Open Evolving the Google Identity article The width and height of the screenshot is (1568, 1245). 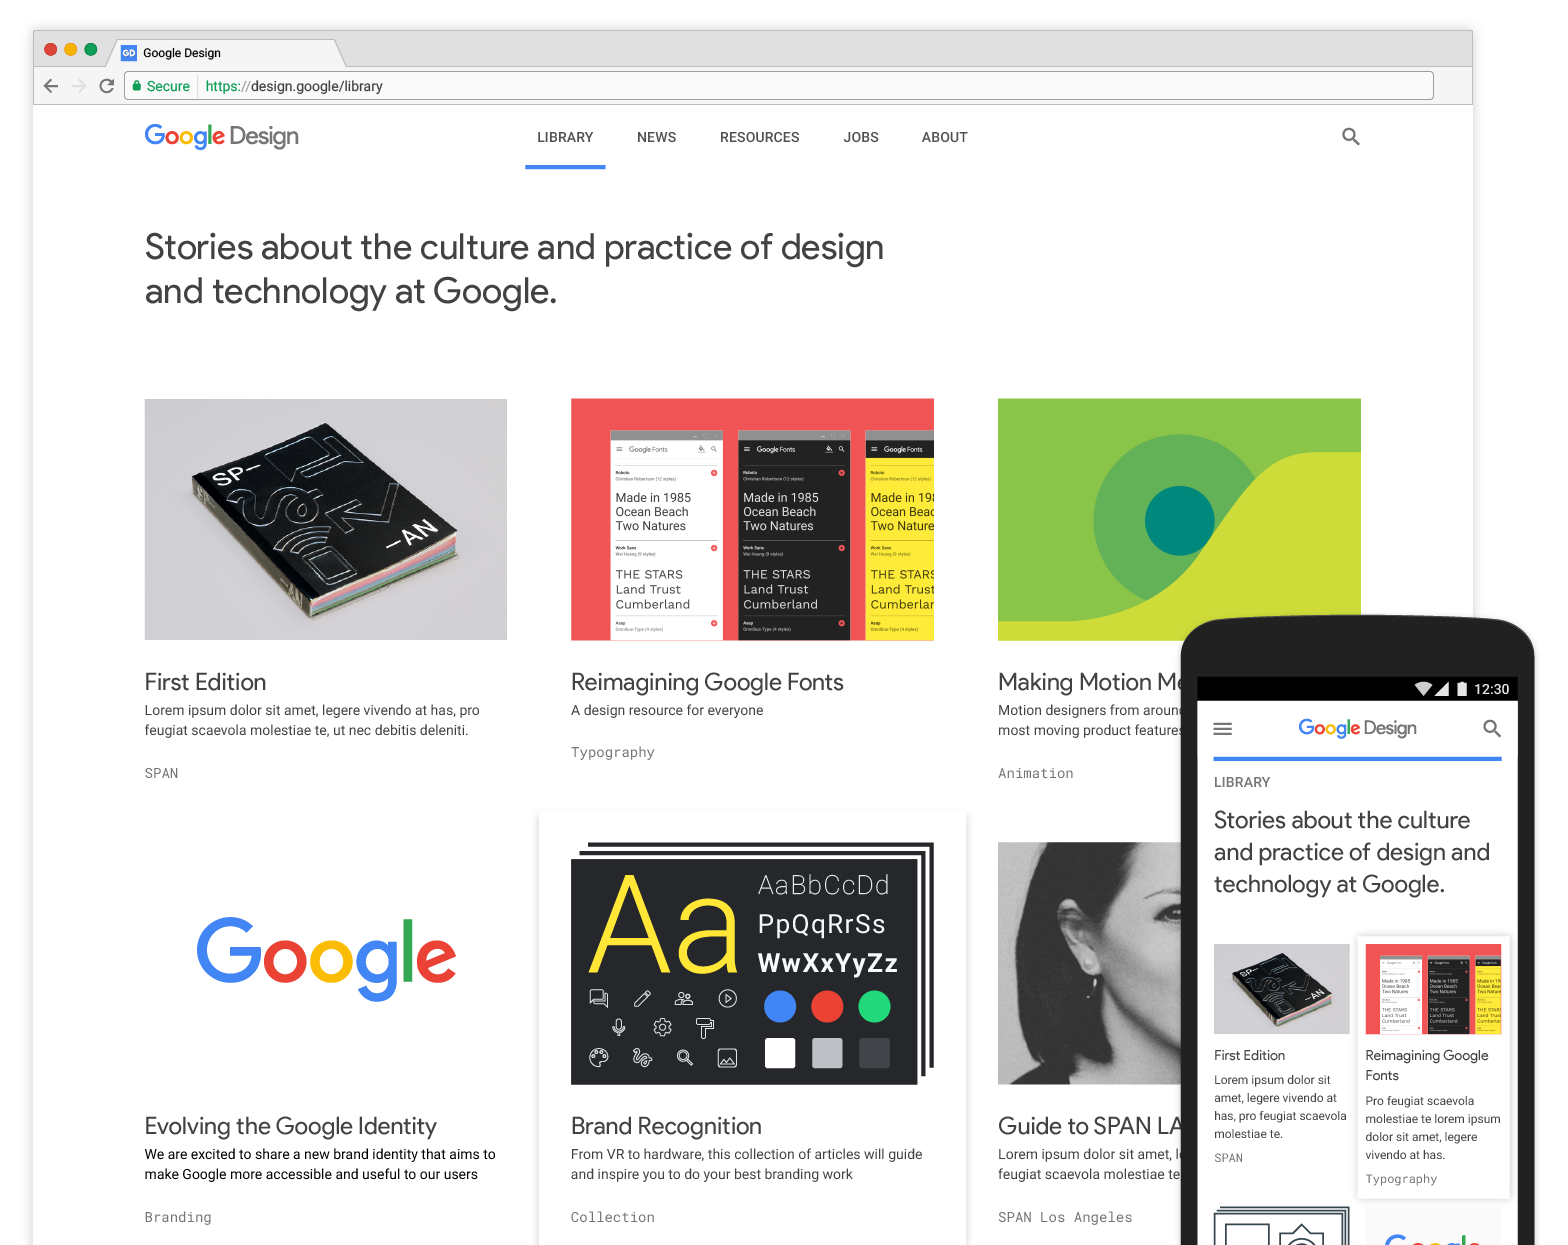point(290,1126)
